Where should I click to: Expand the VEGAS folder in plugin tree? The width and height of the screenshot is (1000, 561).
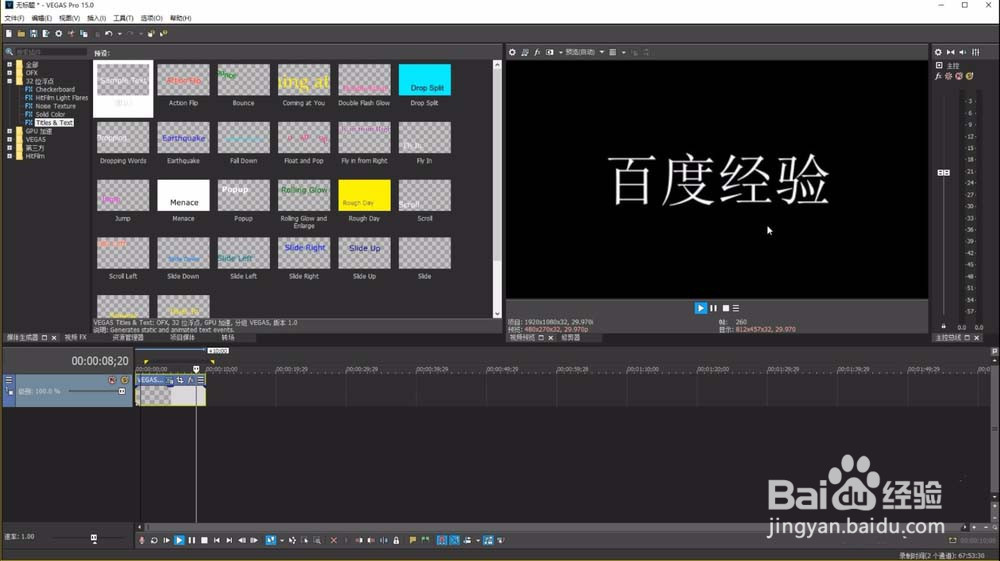click(x=10, y=139)
